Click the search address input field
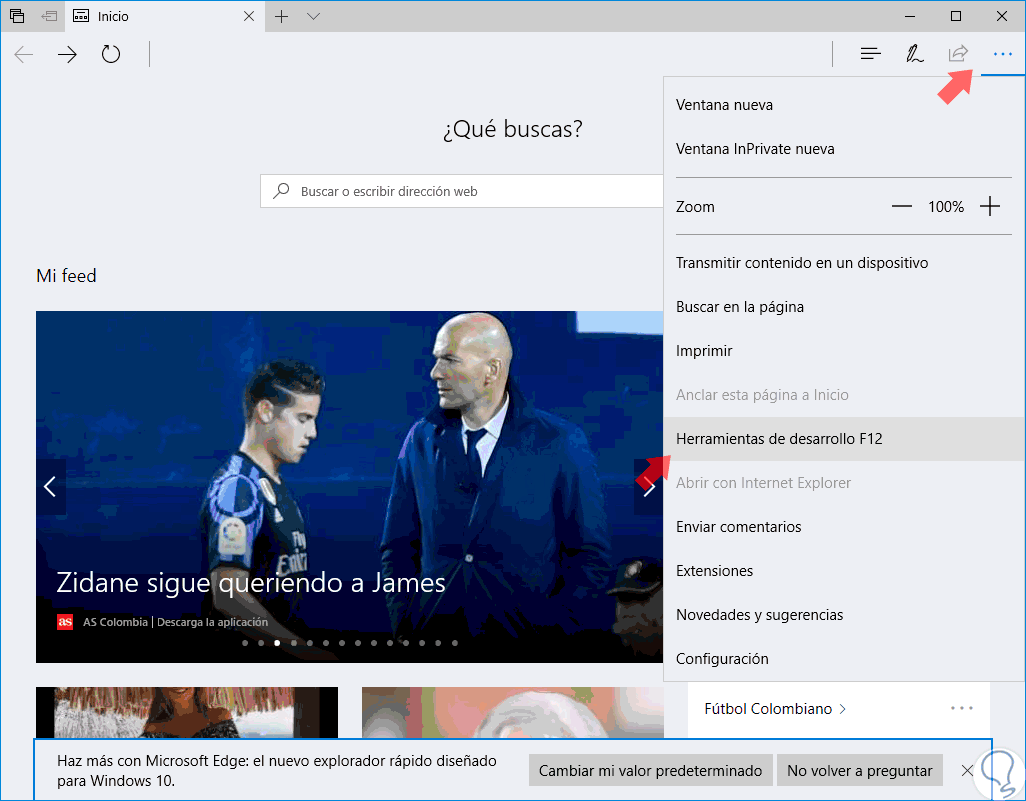 pyautogui.click(x=462, y=191)
